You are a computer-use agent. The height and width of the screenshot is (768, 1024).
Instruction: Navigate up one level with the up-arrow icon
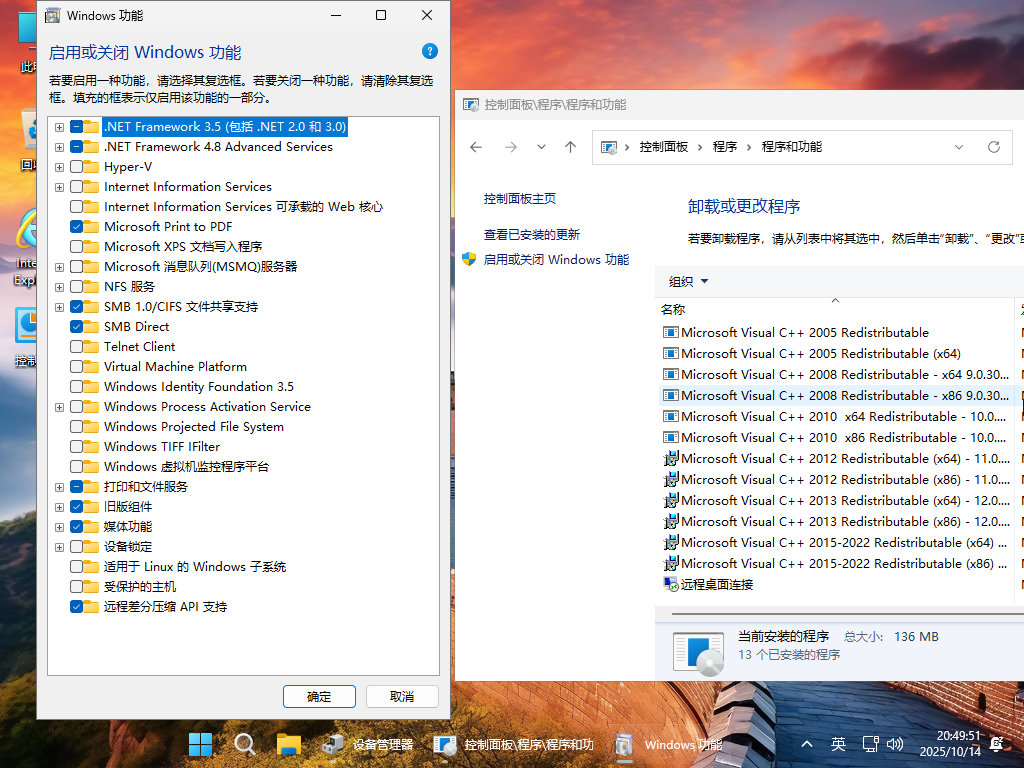click(x=570, y=146)
